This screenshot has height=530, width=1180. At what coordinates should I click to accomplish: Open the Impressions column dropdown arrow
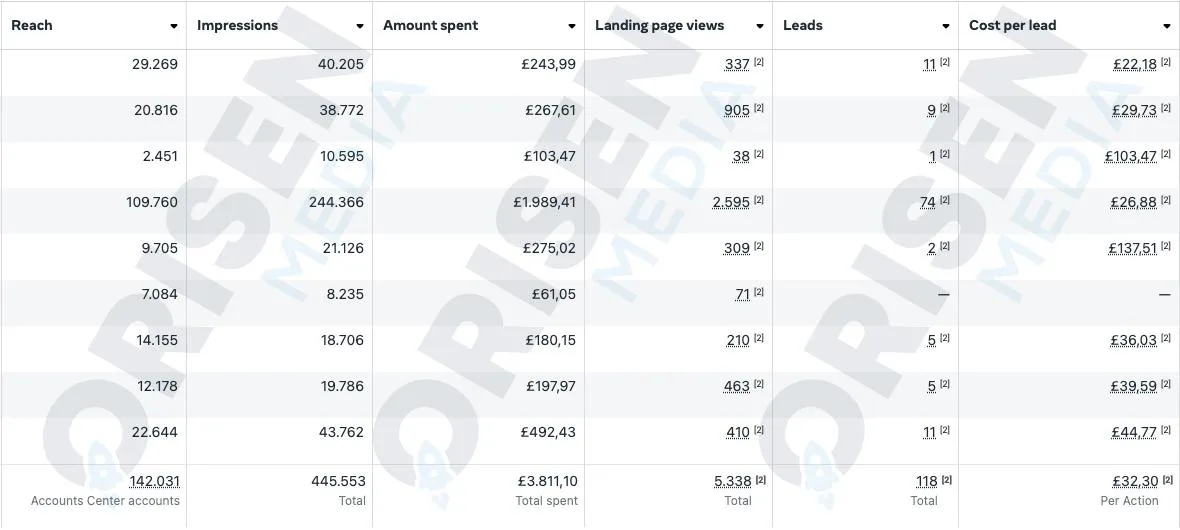[x=360, y=26]
